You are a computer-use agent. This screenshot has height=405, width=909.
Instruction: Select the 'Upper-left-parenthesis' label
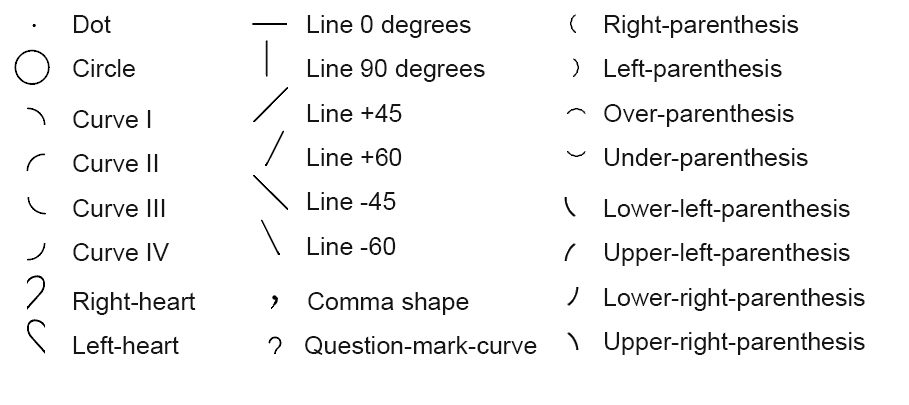pyautogui.click(x=726, y=253)
